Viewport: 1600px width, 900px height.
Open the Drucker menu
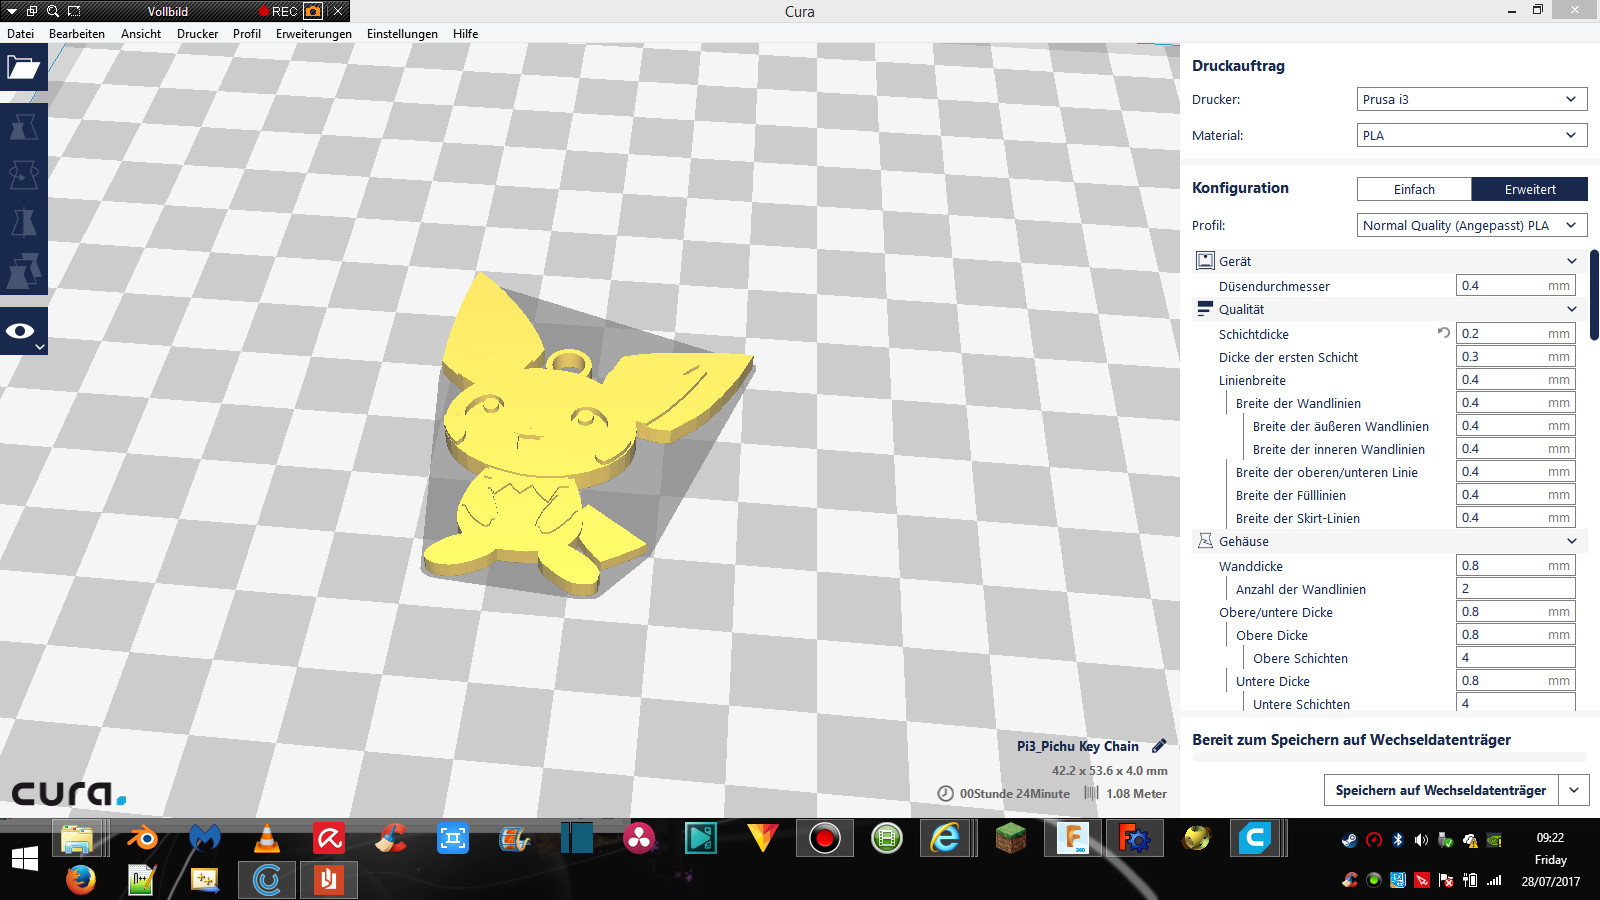[x=197, y=33]
